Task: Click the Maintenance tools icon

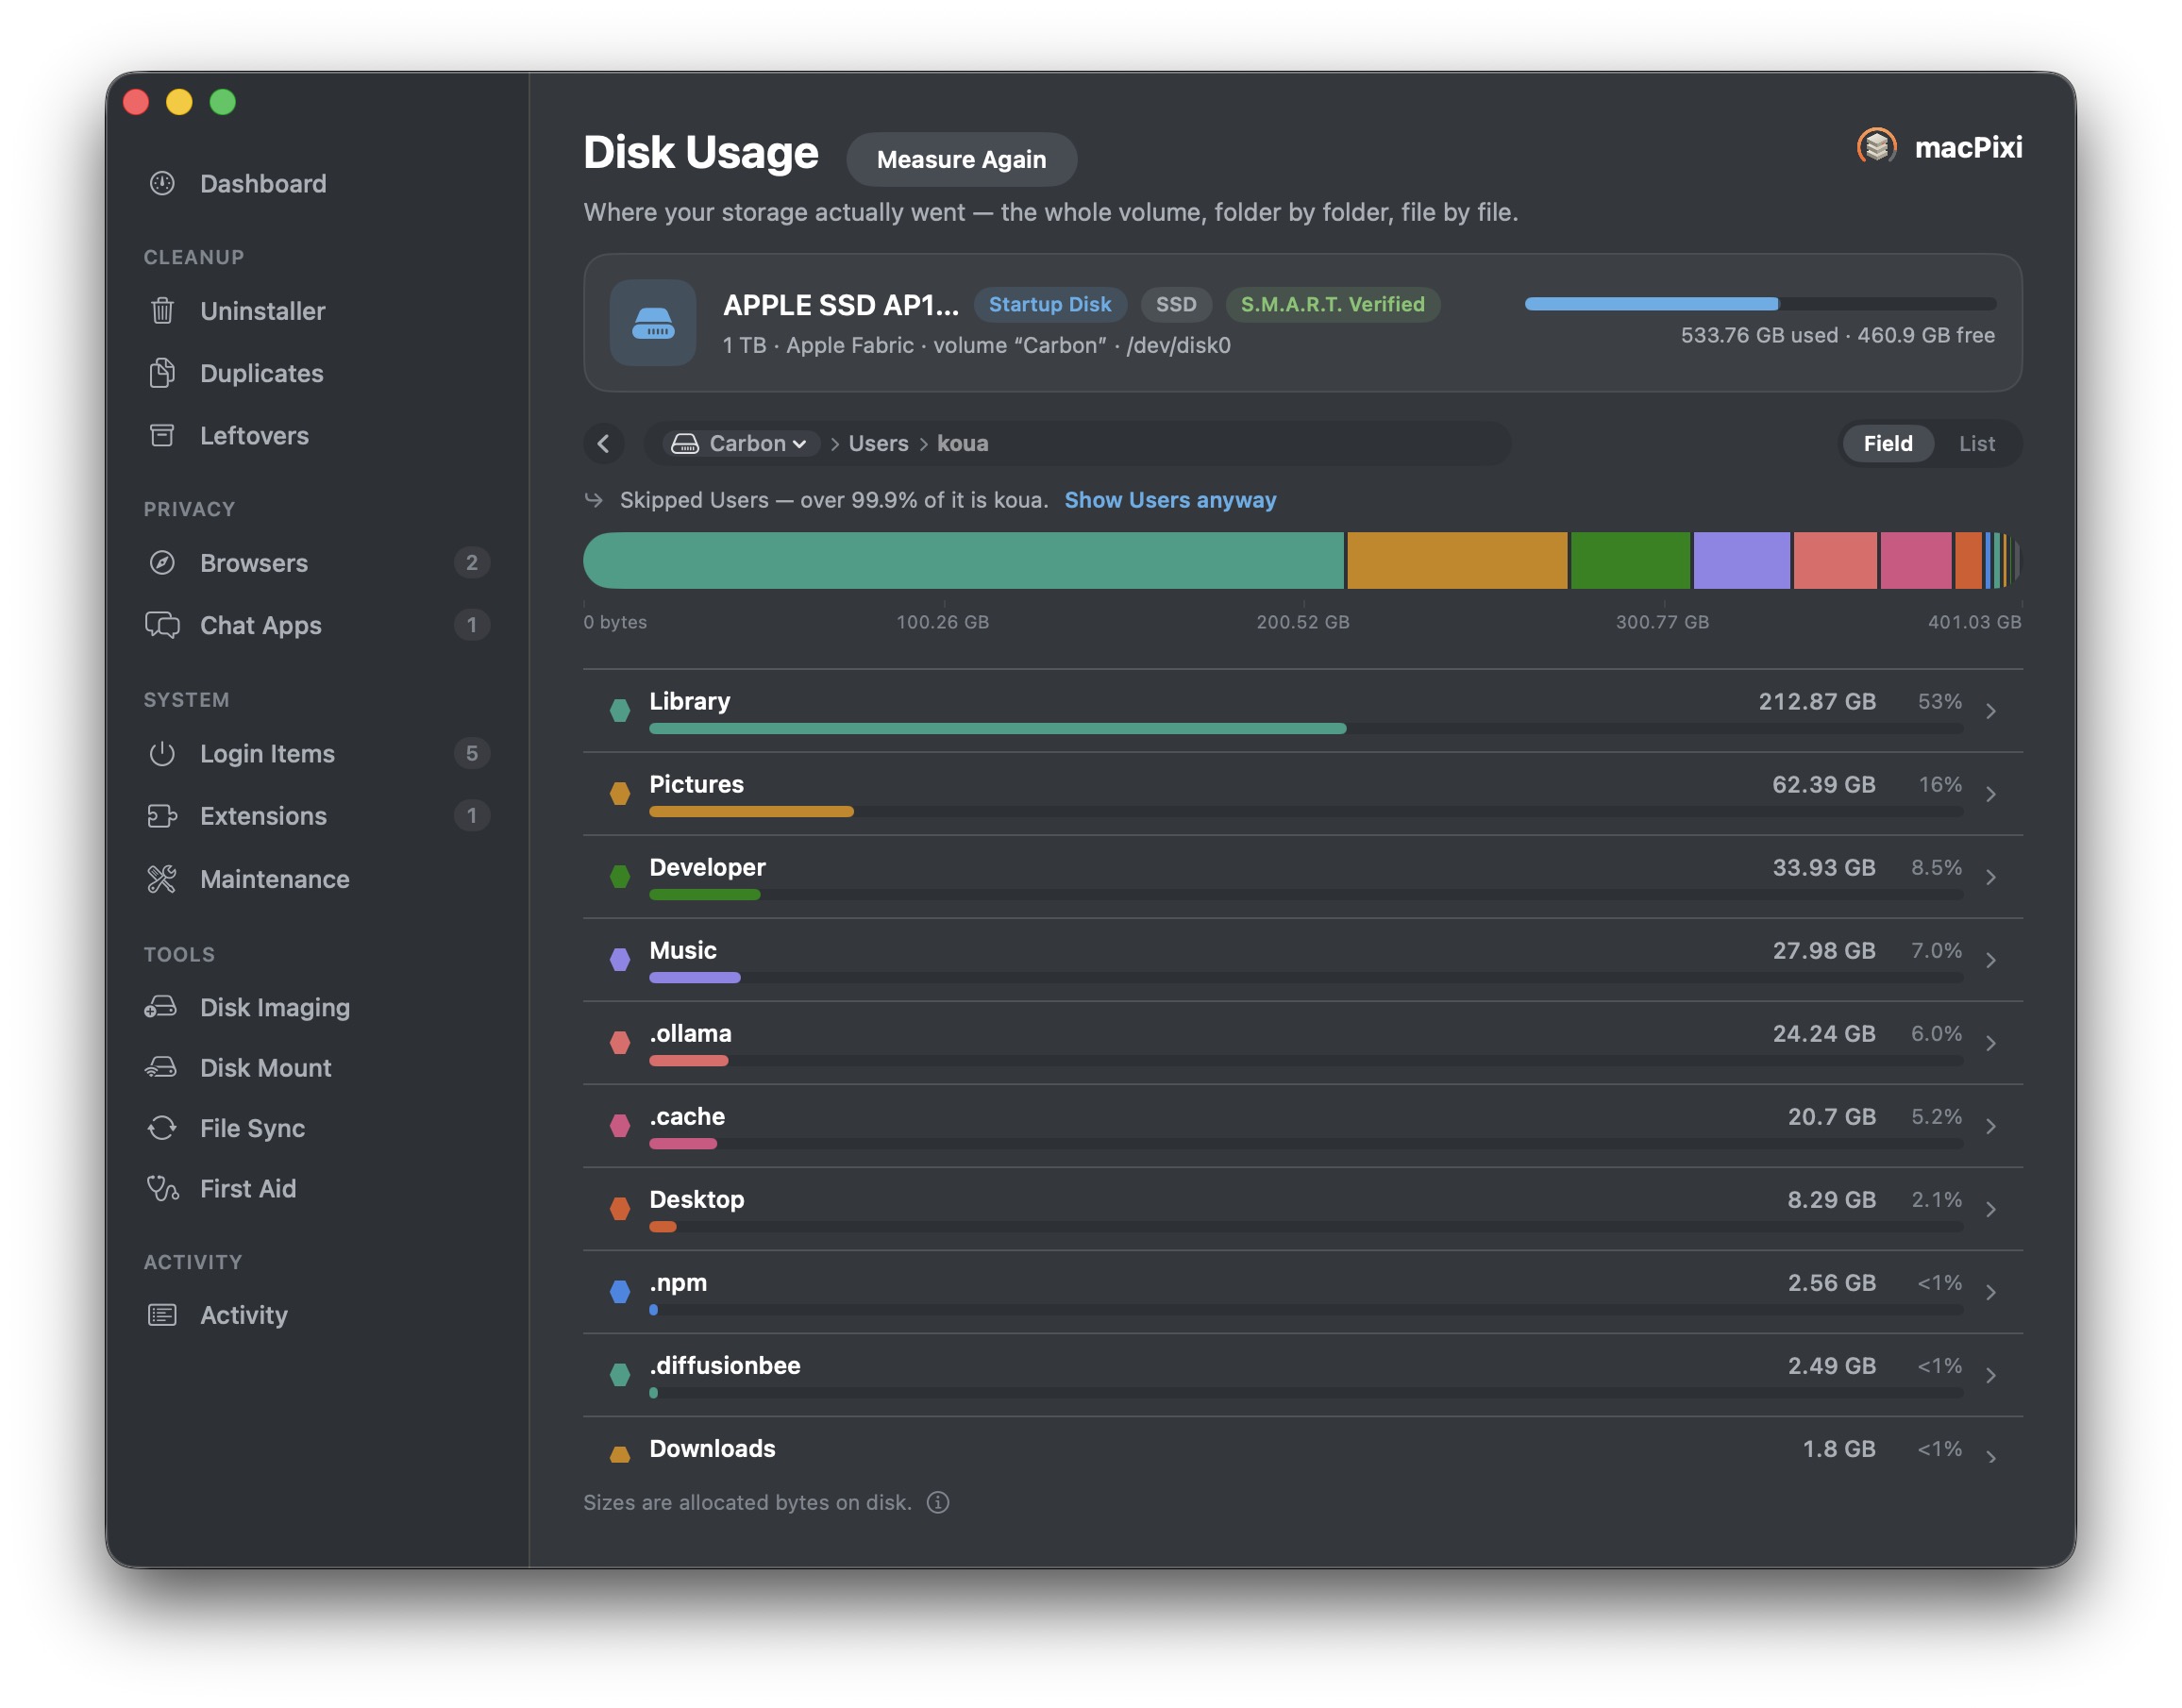Action: pos(162,879)
